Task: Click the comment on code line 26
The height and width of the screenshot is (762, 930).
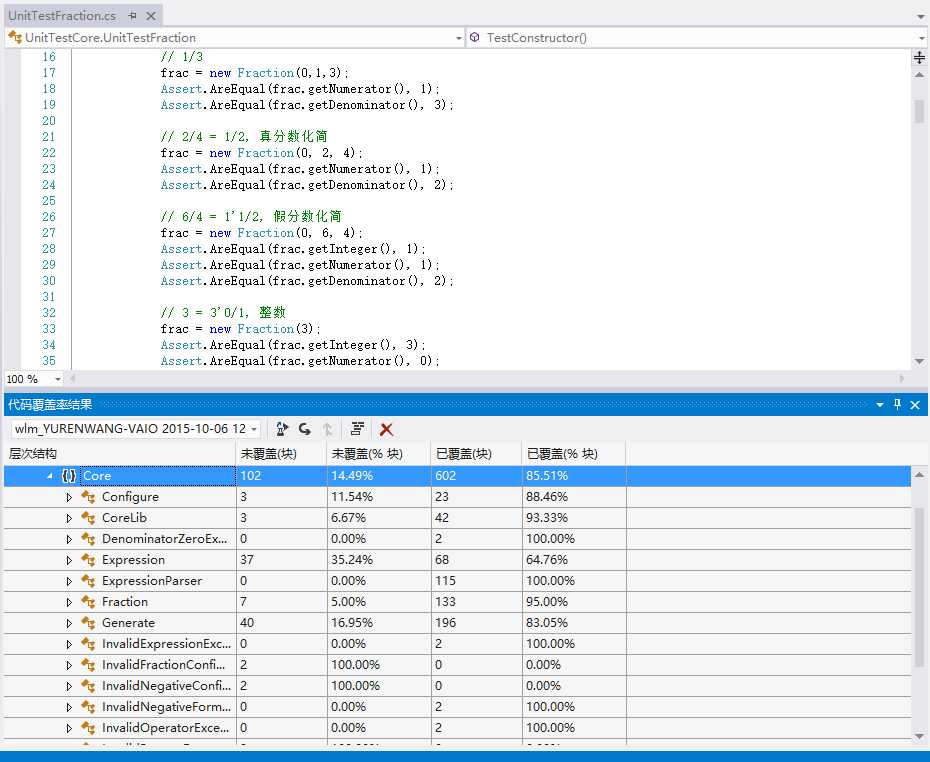Action: tap(251, 216)
